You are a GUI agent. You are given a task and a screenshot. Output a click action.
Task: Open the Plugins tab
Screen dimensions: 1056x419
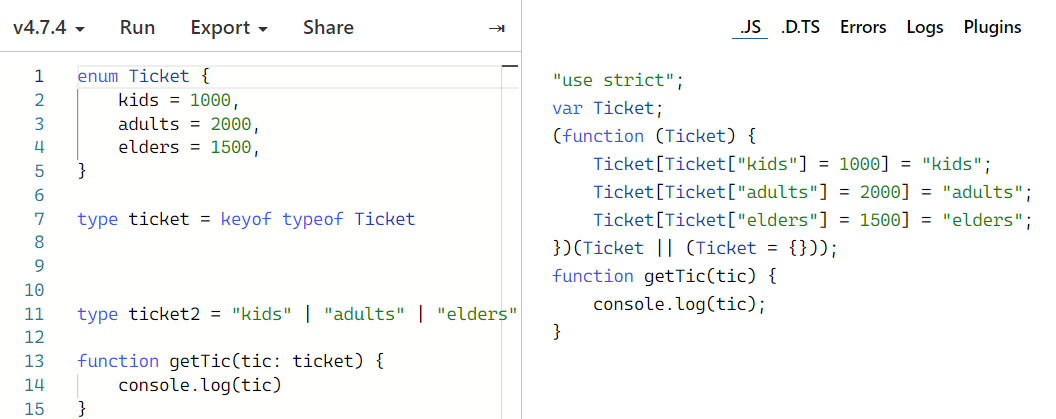coord(992,28)
